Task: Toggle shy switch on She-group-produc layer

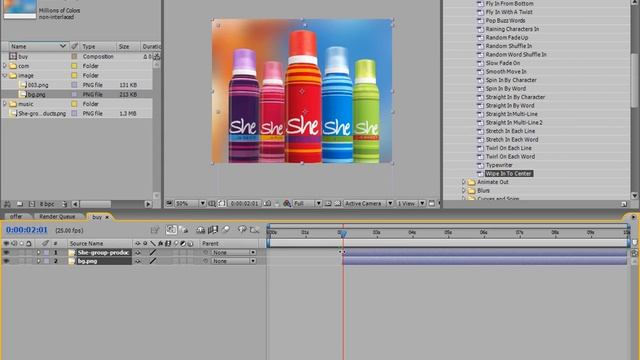Action: tap(138, 253)
